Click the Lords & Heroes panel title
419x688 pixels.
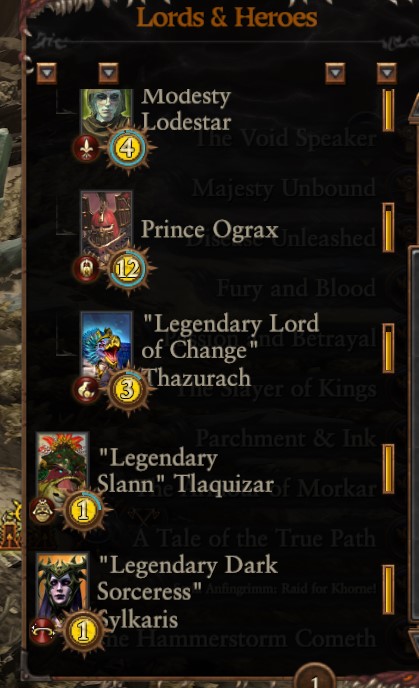coord(226,18)
